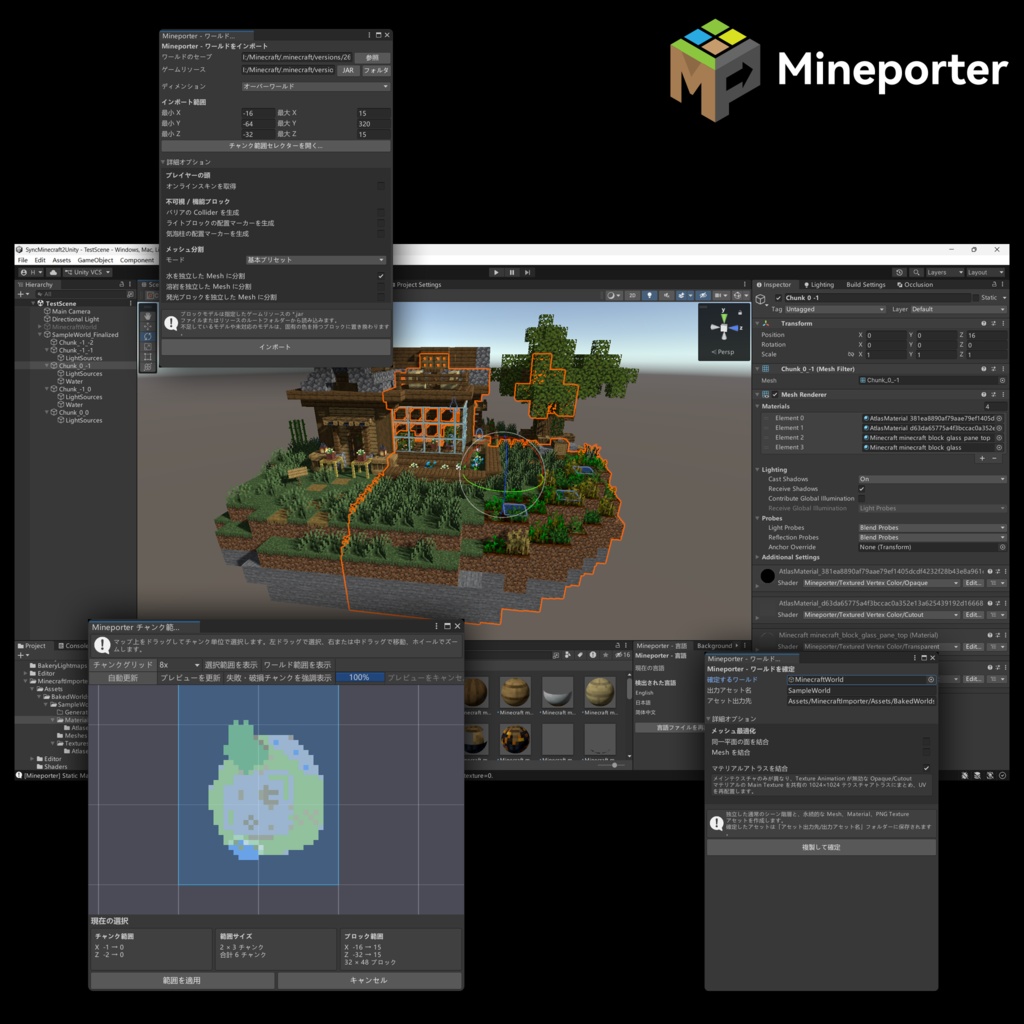Click the Play button in Unity toolbar
Viewport: 1024px width, 1024px height.
tap(496, 272)
